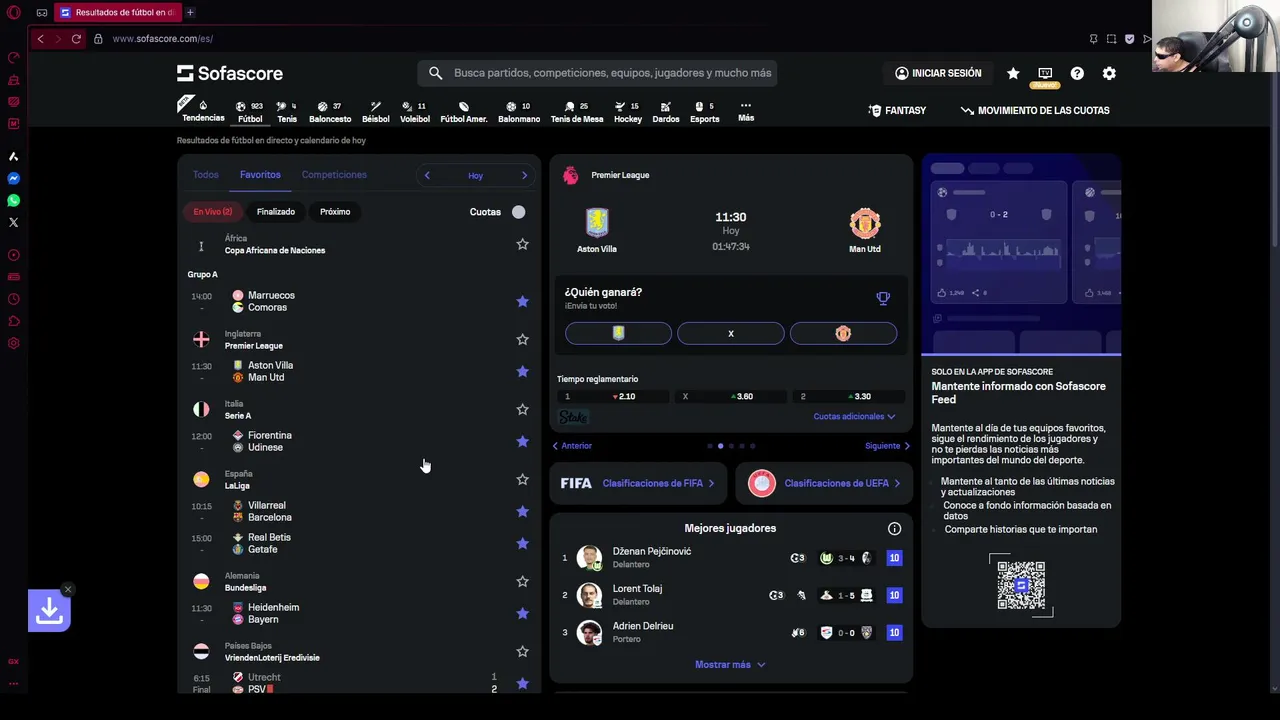Open the Hoy date picker
The image size is (1280, 720).
point(475,175)
